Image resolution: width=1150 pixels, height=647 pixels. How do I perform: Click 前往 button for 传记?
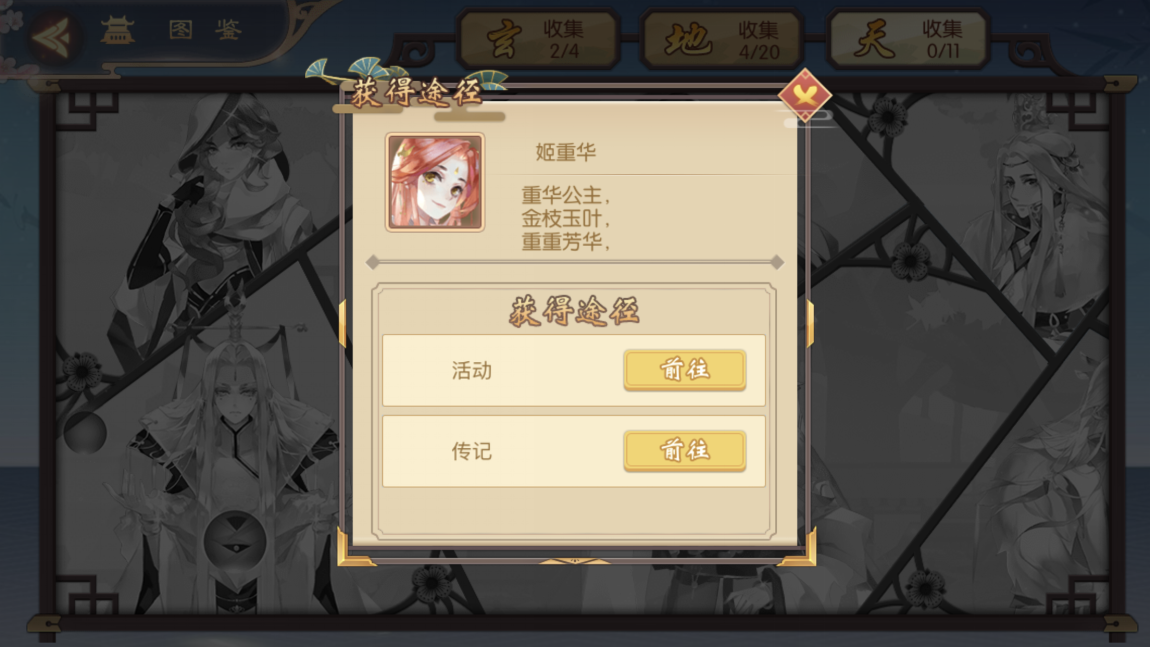click(x=684, y=450)
